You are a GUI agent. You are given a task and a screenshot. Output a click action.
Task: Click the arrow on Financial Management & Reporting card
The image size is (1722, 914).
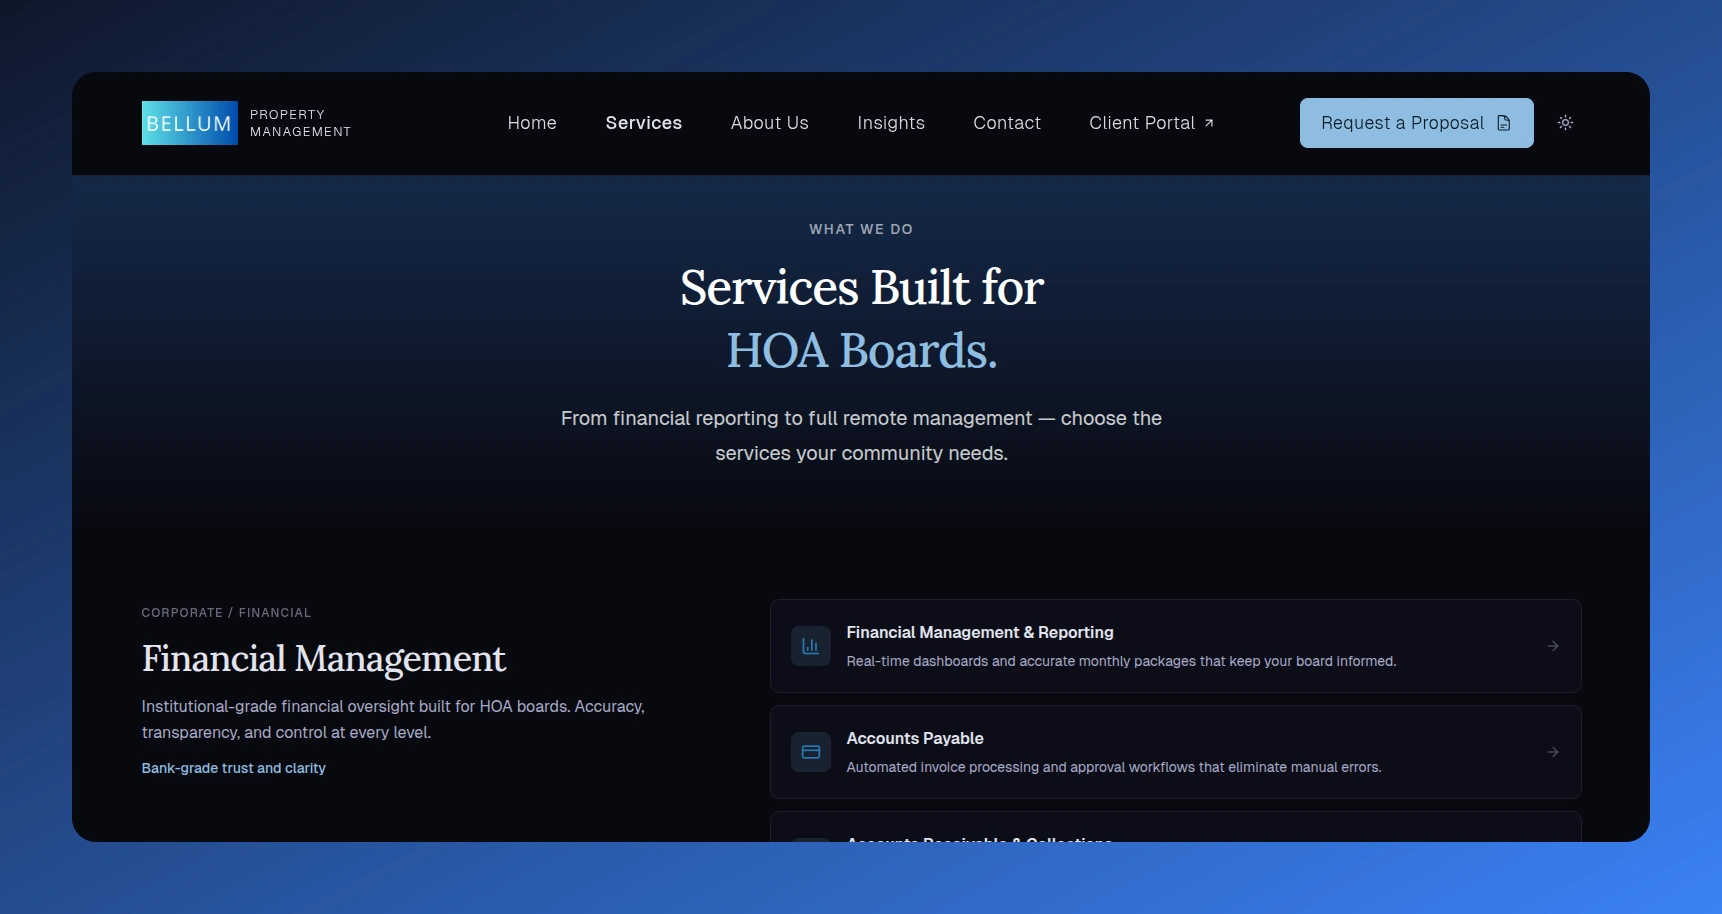tap(1553, 646)
